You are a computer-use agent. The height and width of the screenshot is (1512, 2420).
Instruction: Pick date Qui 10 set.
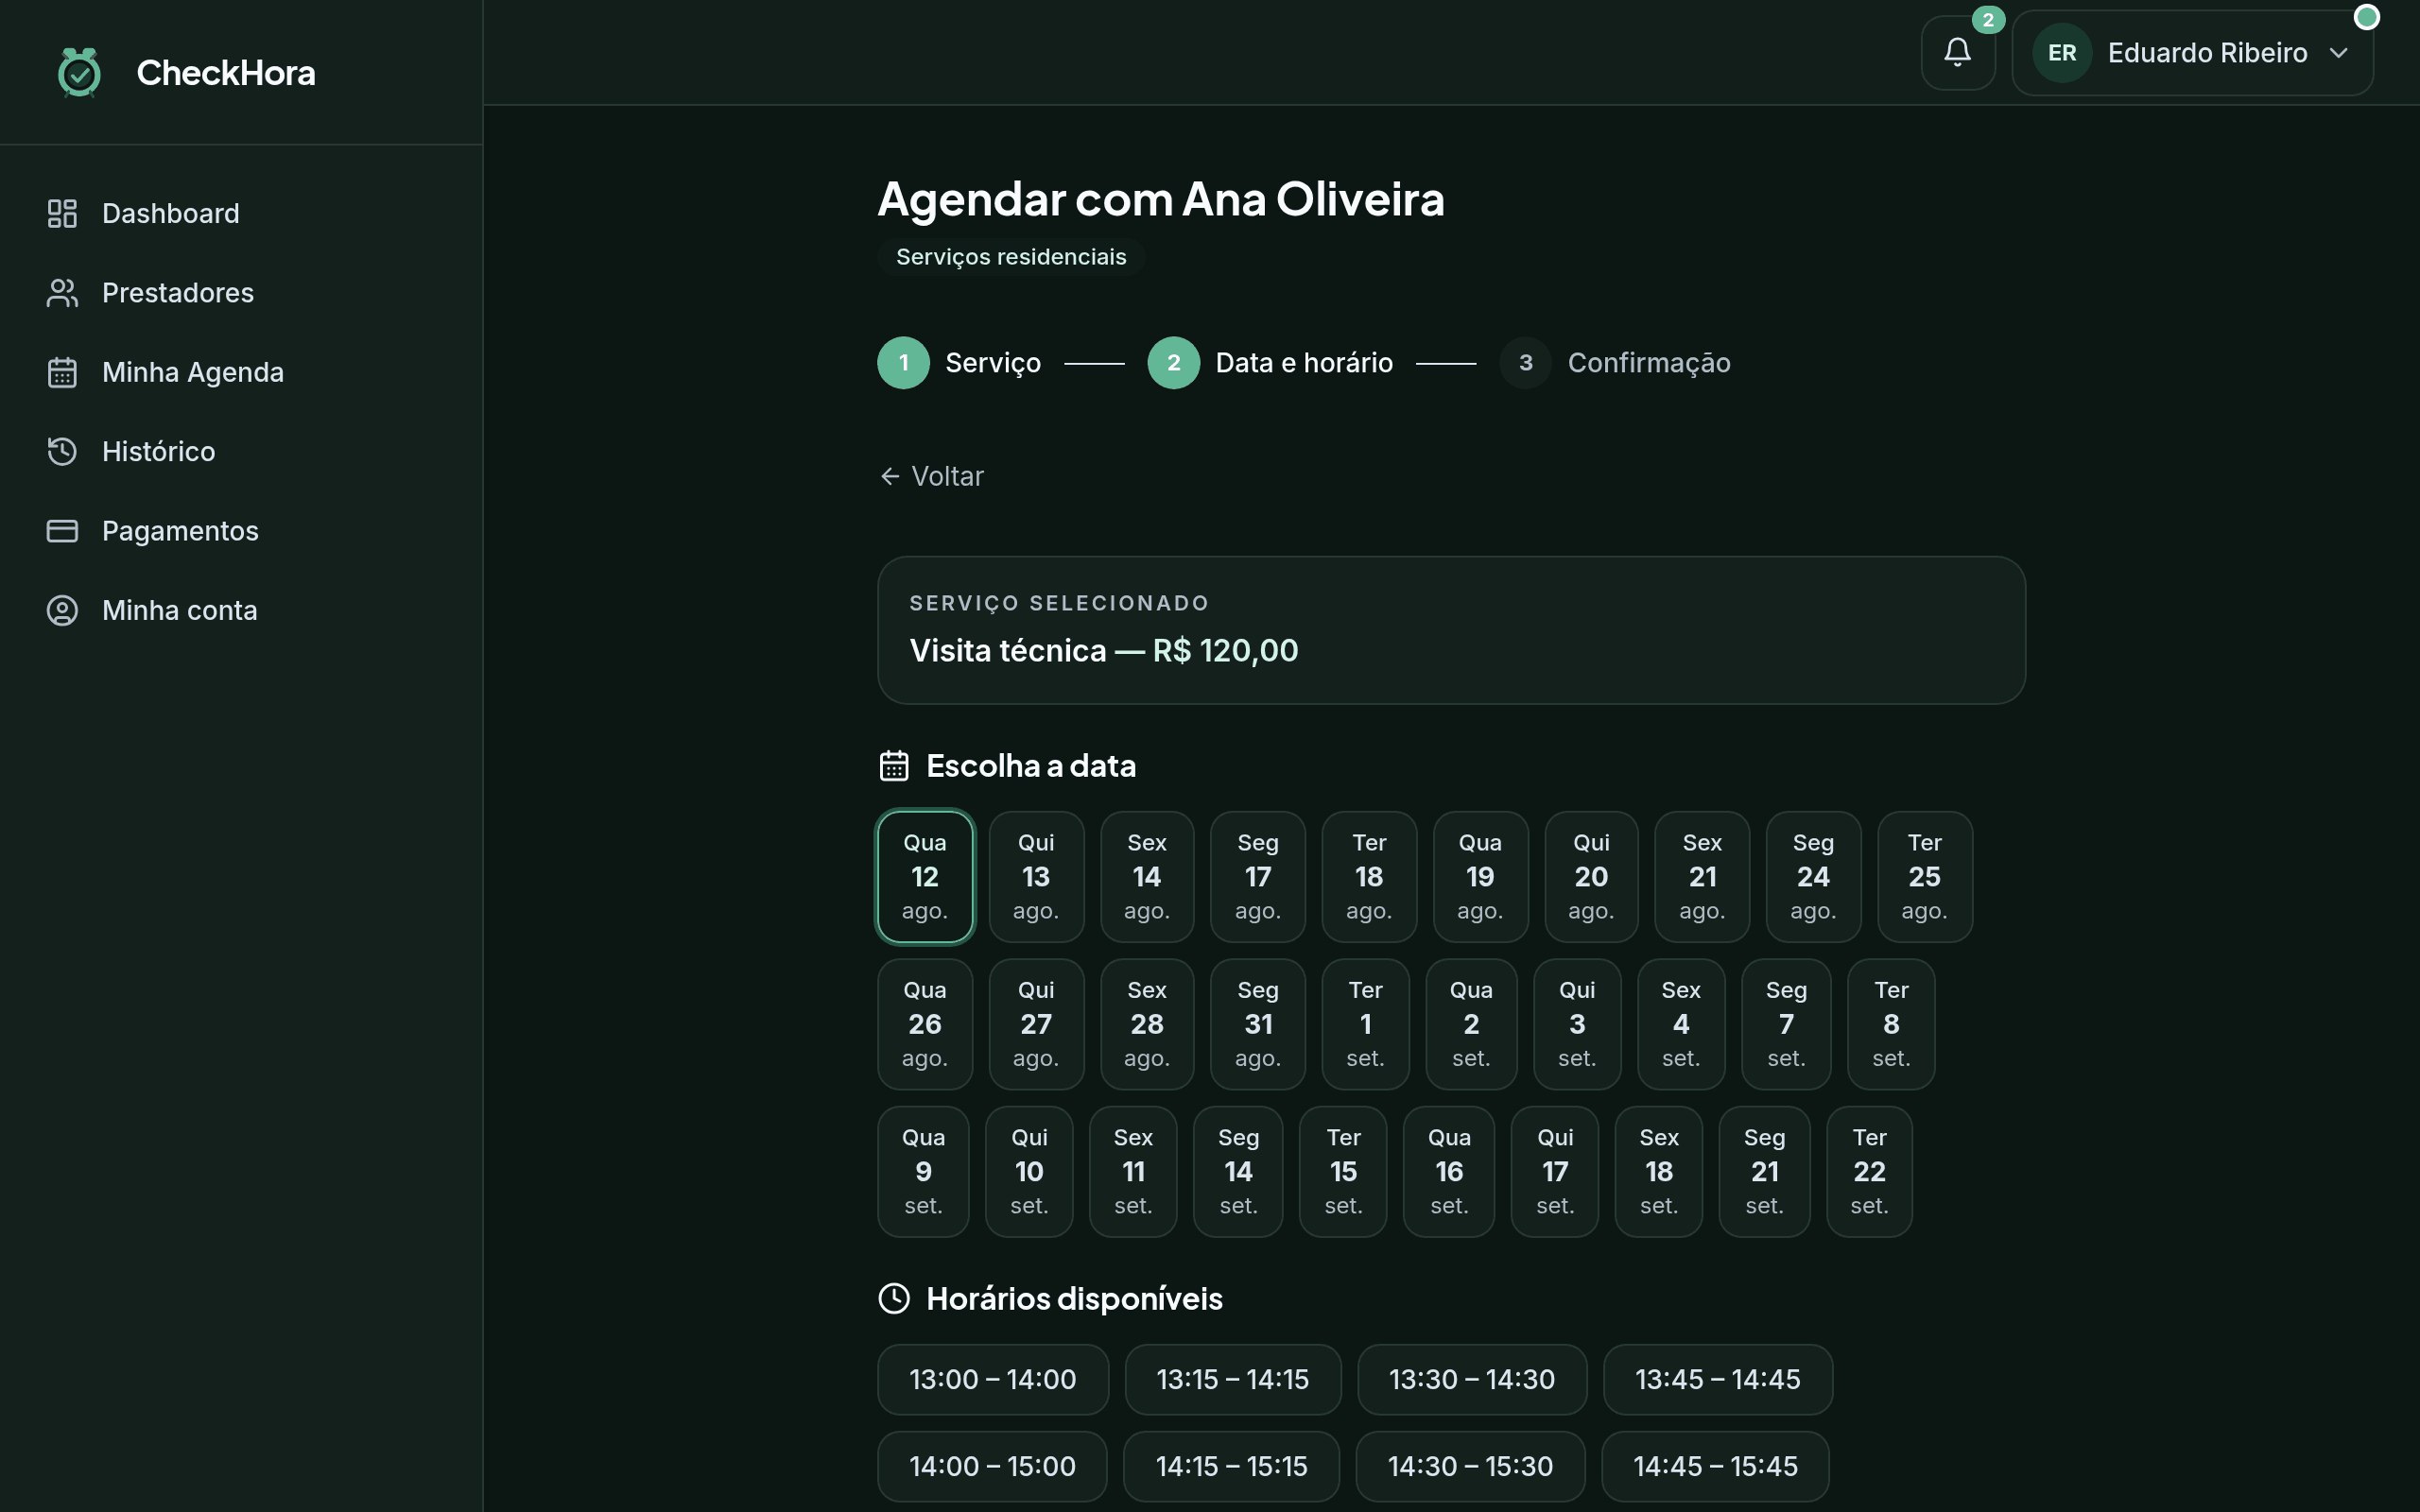tap(1029, 1172)
